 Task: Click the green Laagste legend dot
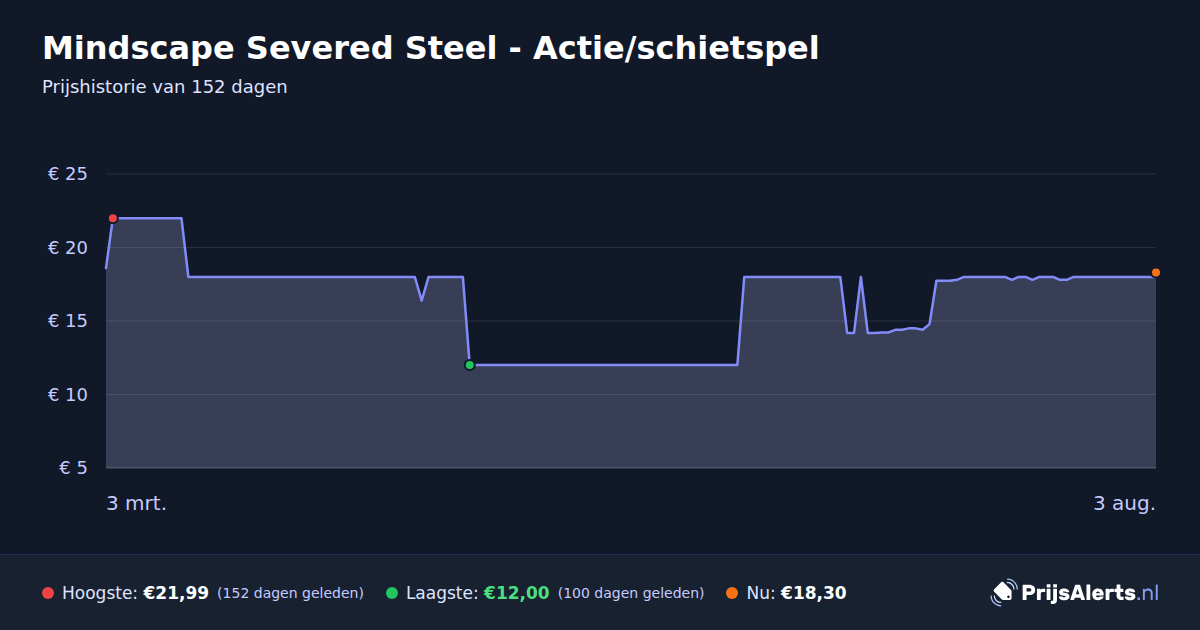392,593
